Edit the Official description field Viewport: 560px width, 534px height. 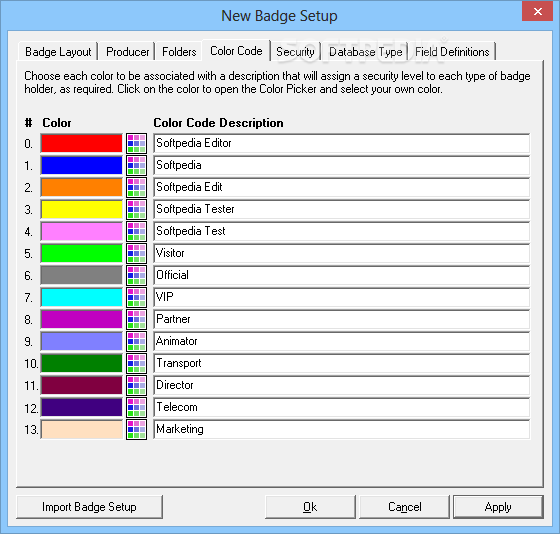coord(341,275)
